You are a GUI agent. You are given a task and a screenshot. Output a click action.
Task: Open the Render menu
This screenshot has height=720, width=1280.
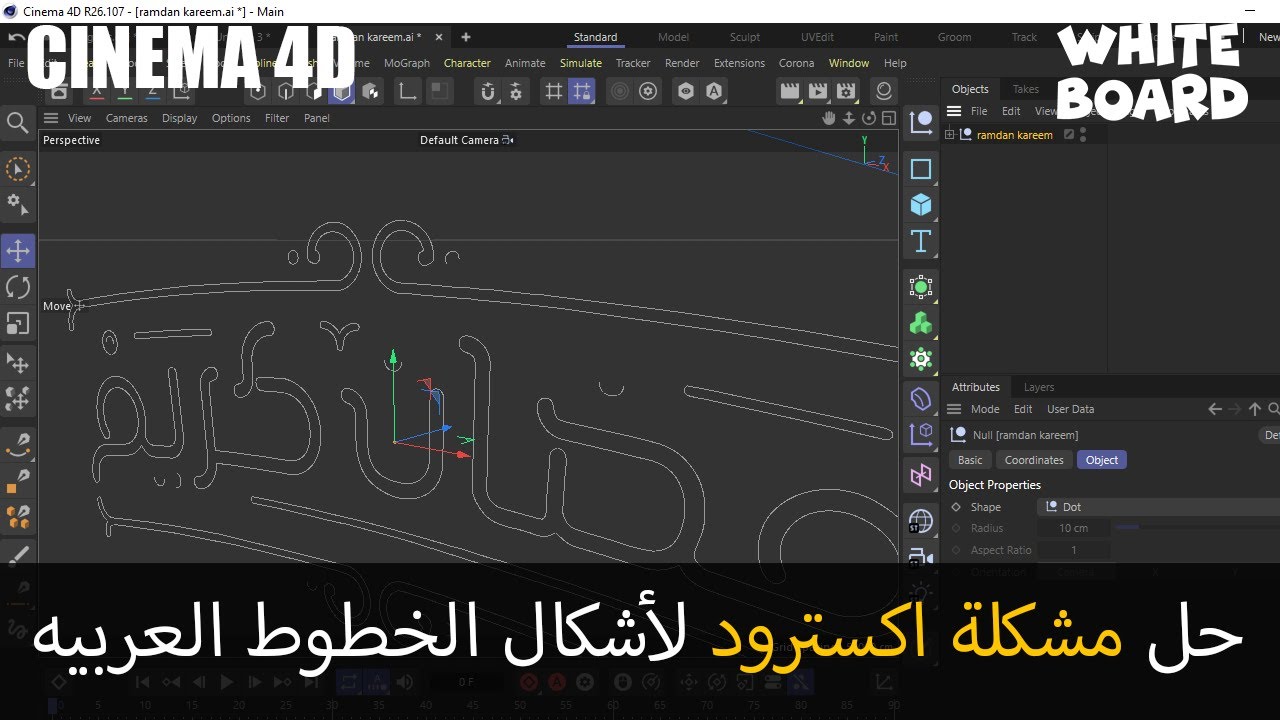click(682, 63)
